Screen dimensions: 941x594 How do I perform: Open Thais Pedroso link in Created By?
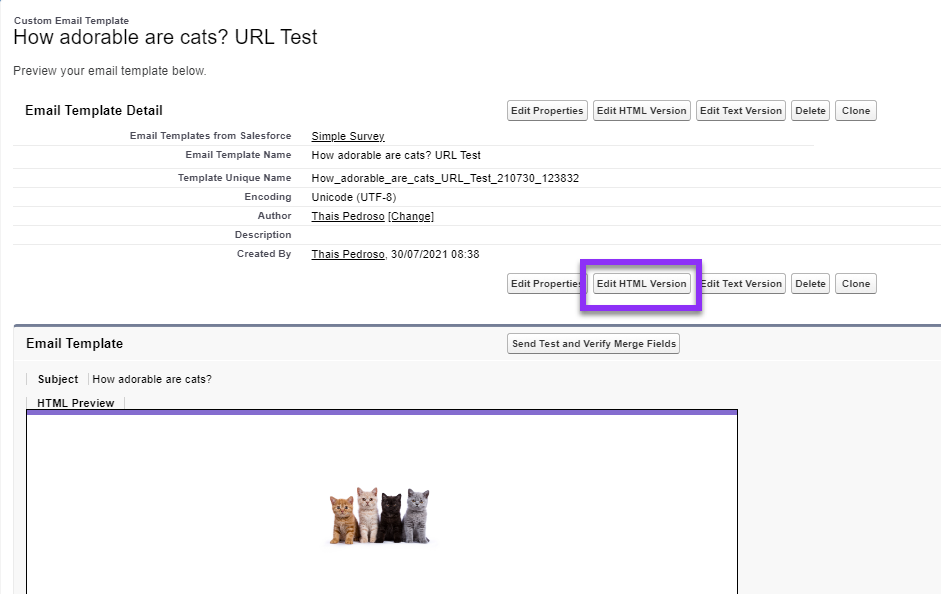point(348,254)
